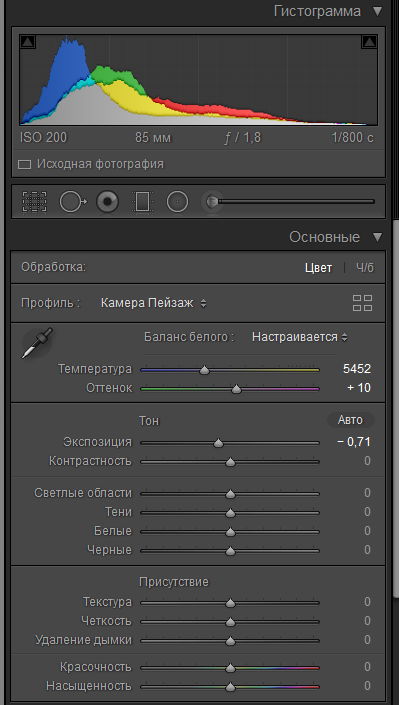
Task: Click the Оттенок slider handle
Action: tap(237, 389)
